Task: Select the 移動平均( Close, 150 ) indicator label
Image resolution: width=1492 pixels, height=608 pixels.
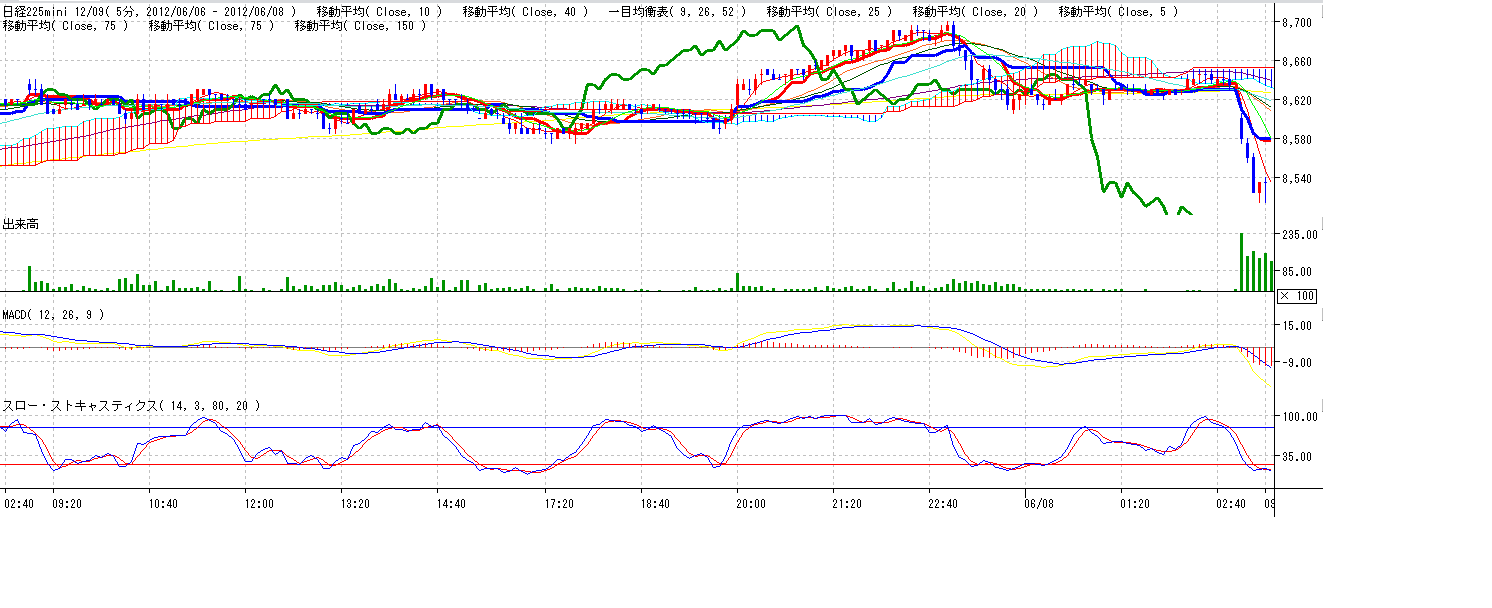Action: pyautogui.click(x=359, y=25)
